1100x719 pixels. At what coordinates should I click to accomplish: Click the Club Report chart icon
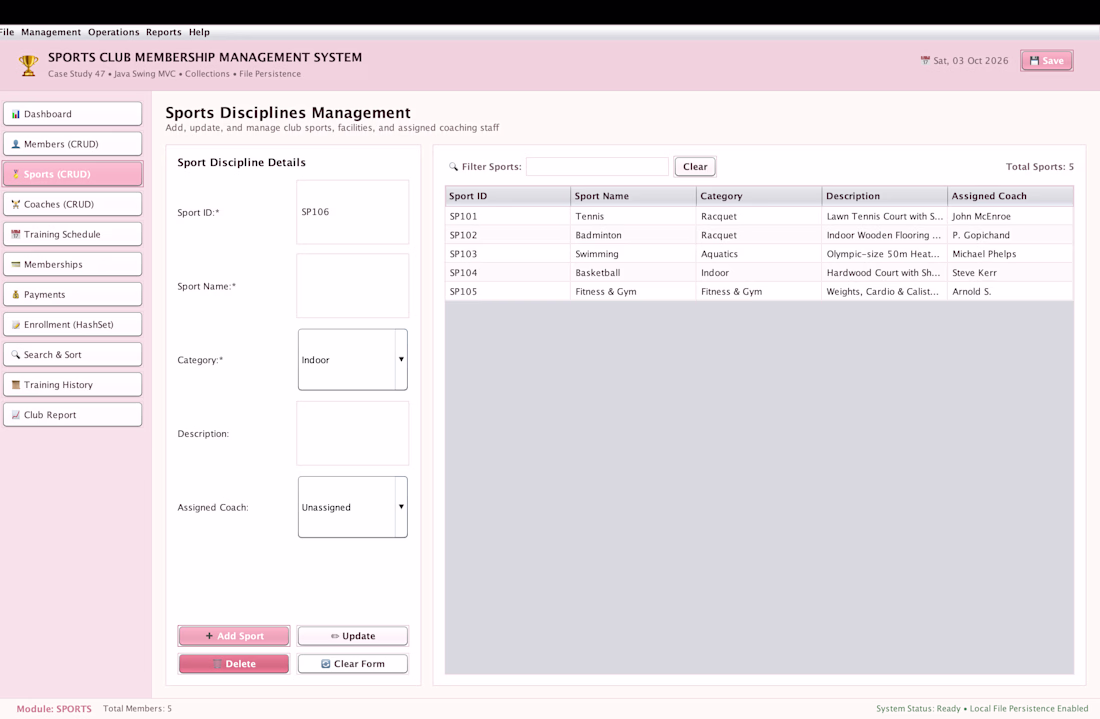[15, 415]
